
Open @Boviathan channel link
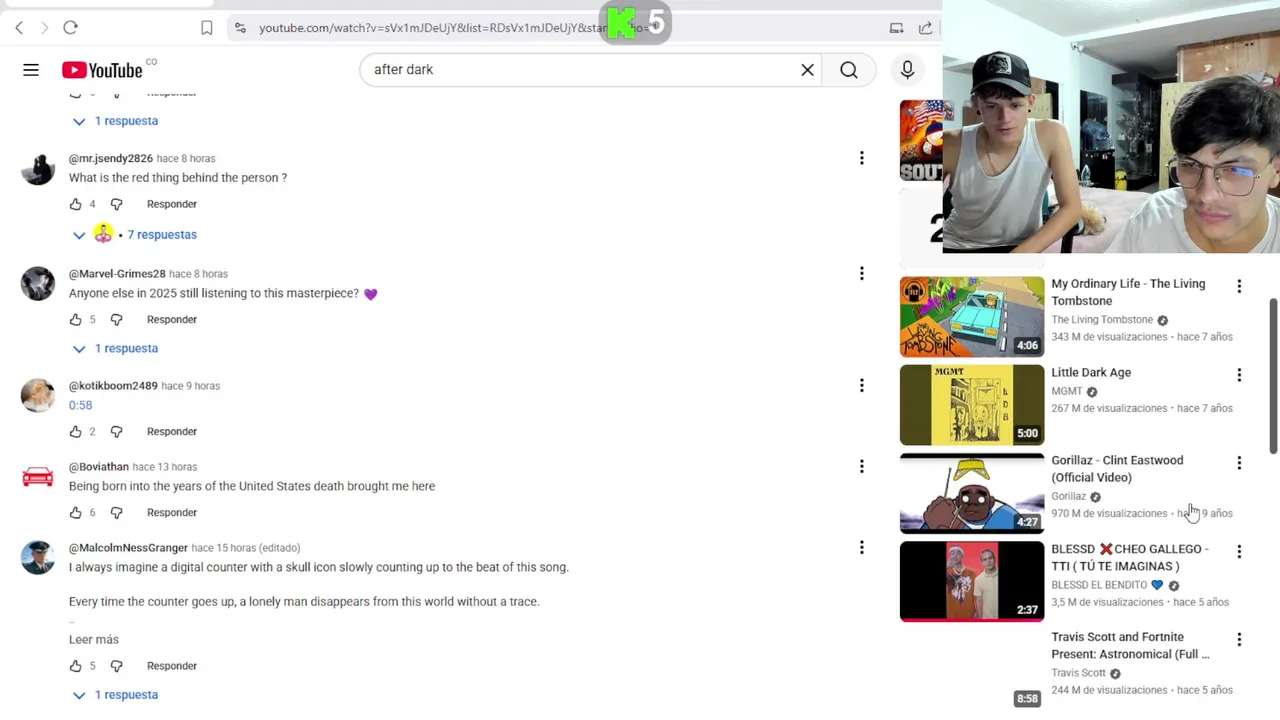99,467
